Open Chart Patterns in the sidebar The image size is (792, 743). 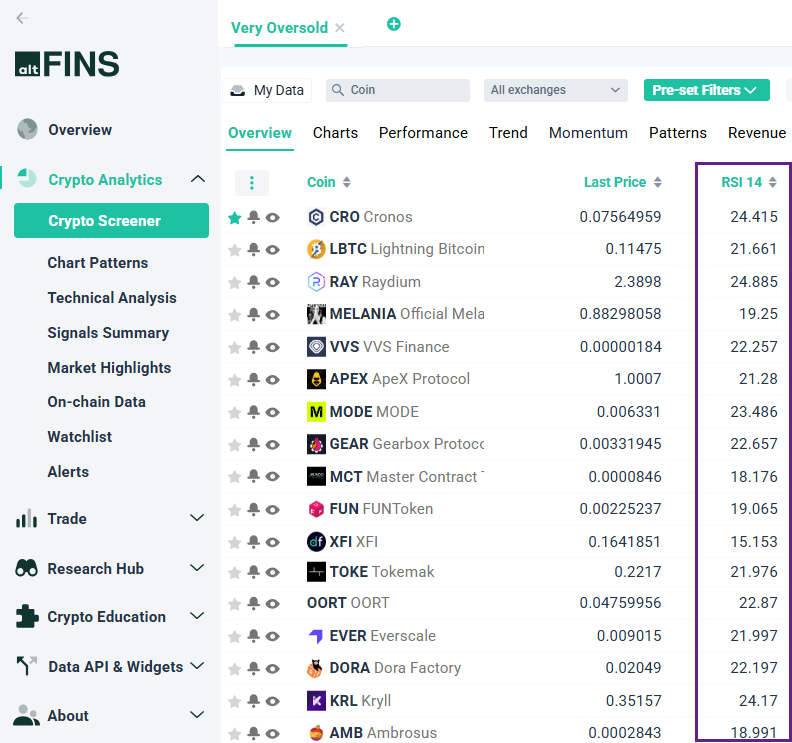pyautogui.click(x=98, y=263)
